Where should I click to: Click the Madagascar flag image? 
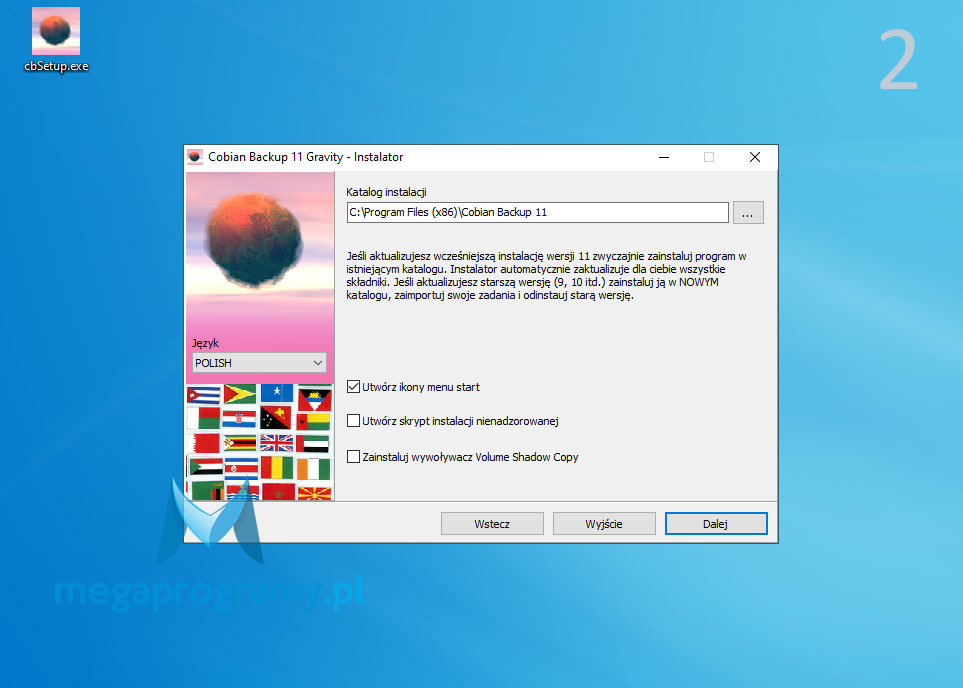coord(203,418)
